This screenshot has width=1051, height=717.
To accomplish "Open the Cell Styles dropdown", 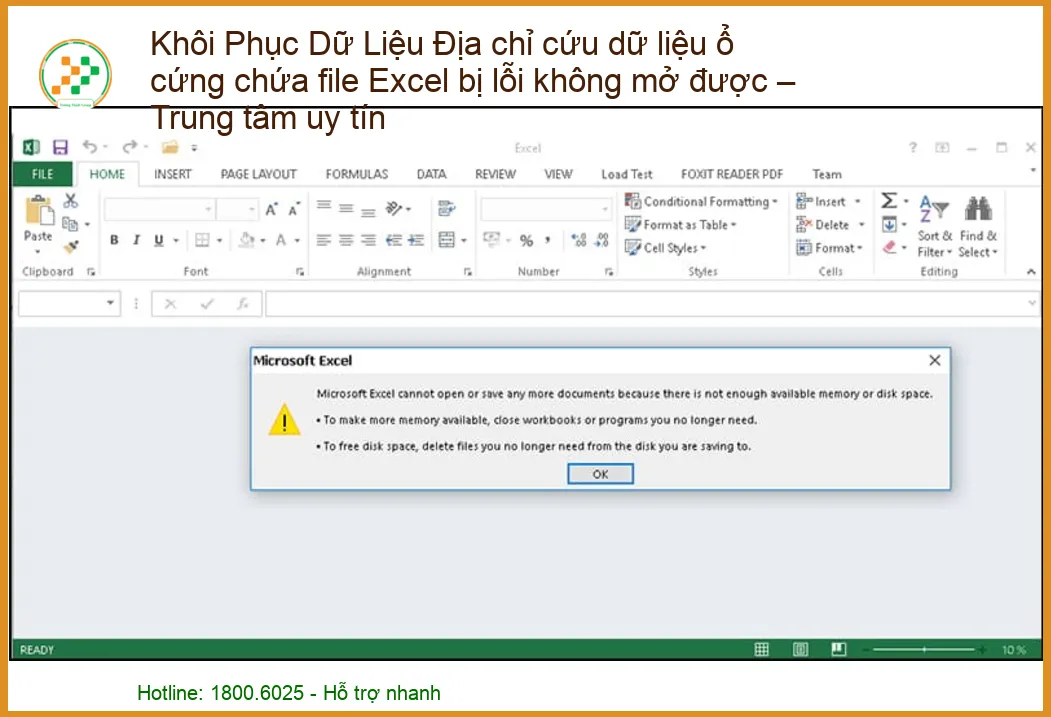I will pos(666,248).
